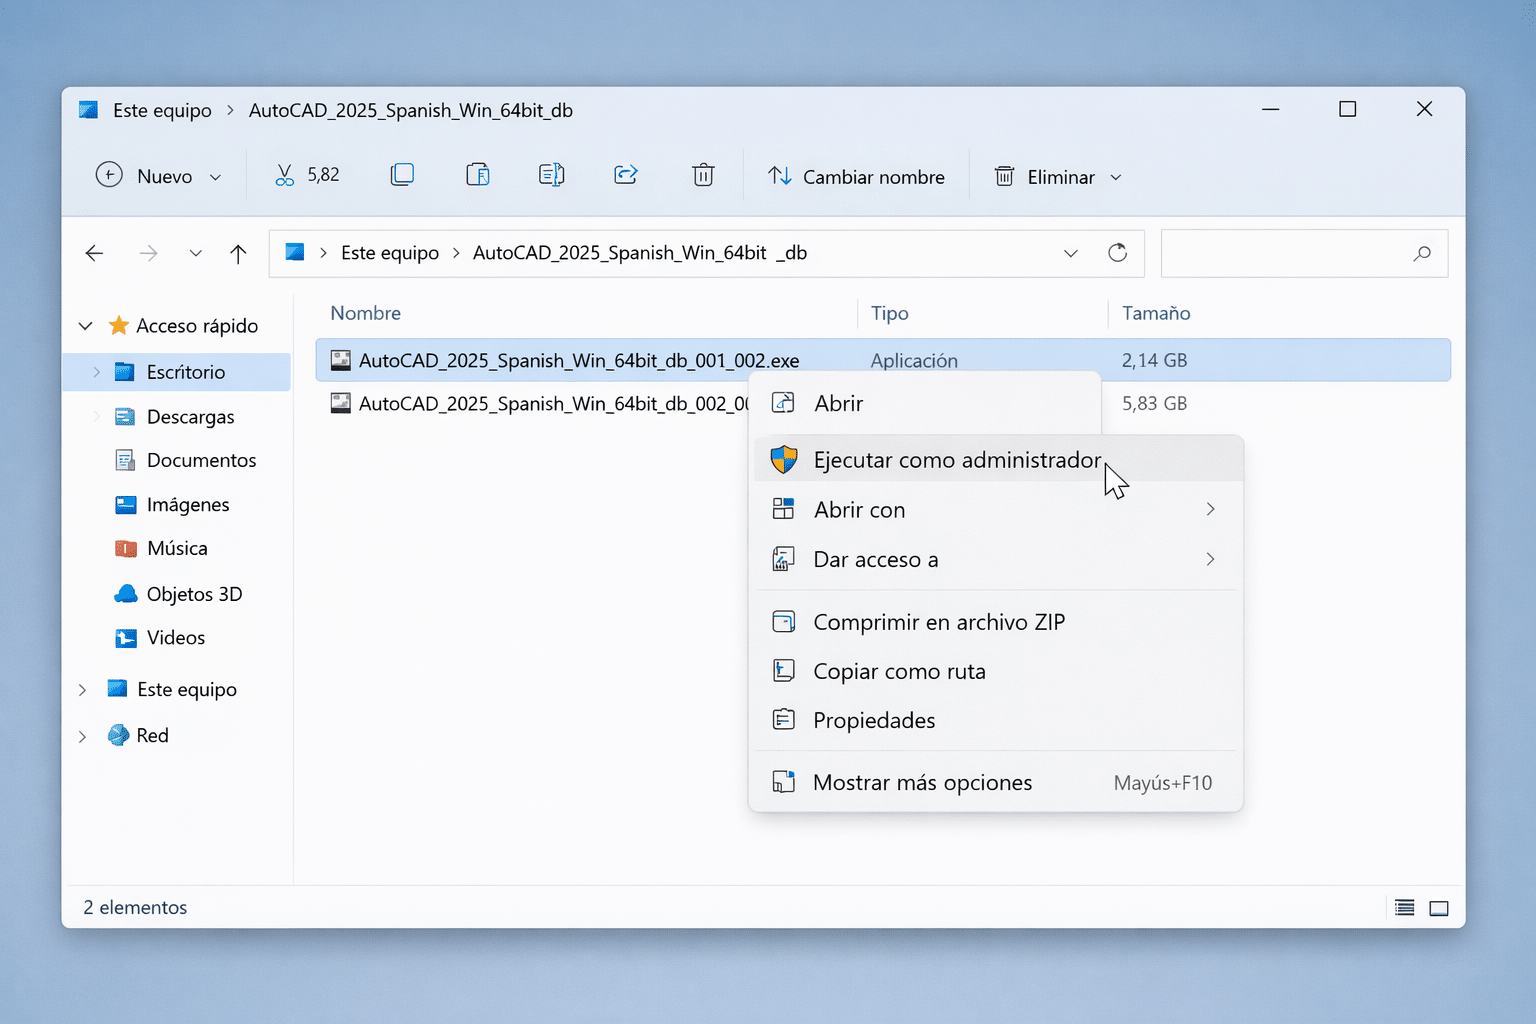This screenshot has width=1536, height=1024.
Task: Open the Documentos folder in the sidebar
Action: (x=201, y=460)
